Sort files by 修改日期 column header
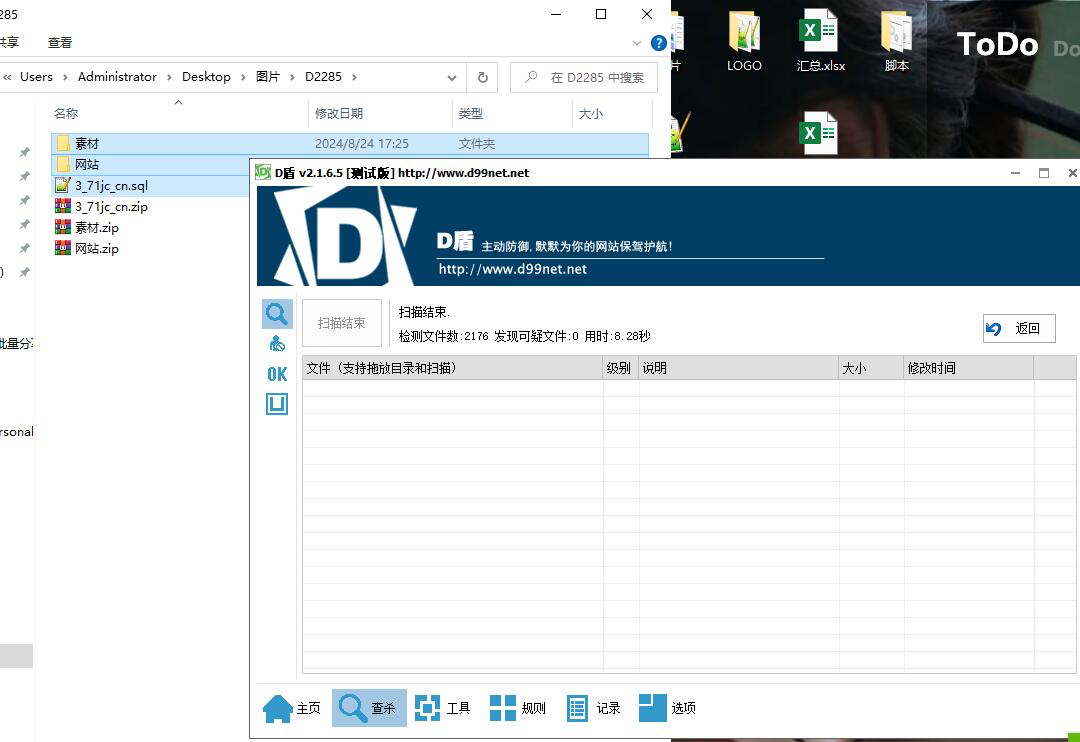 tap(340, 114)
